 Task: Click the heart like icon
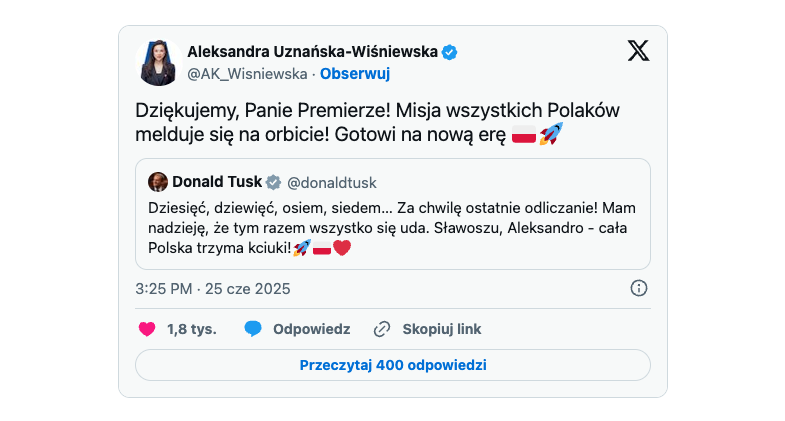[x=147, y=329]
